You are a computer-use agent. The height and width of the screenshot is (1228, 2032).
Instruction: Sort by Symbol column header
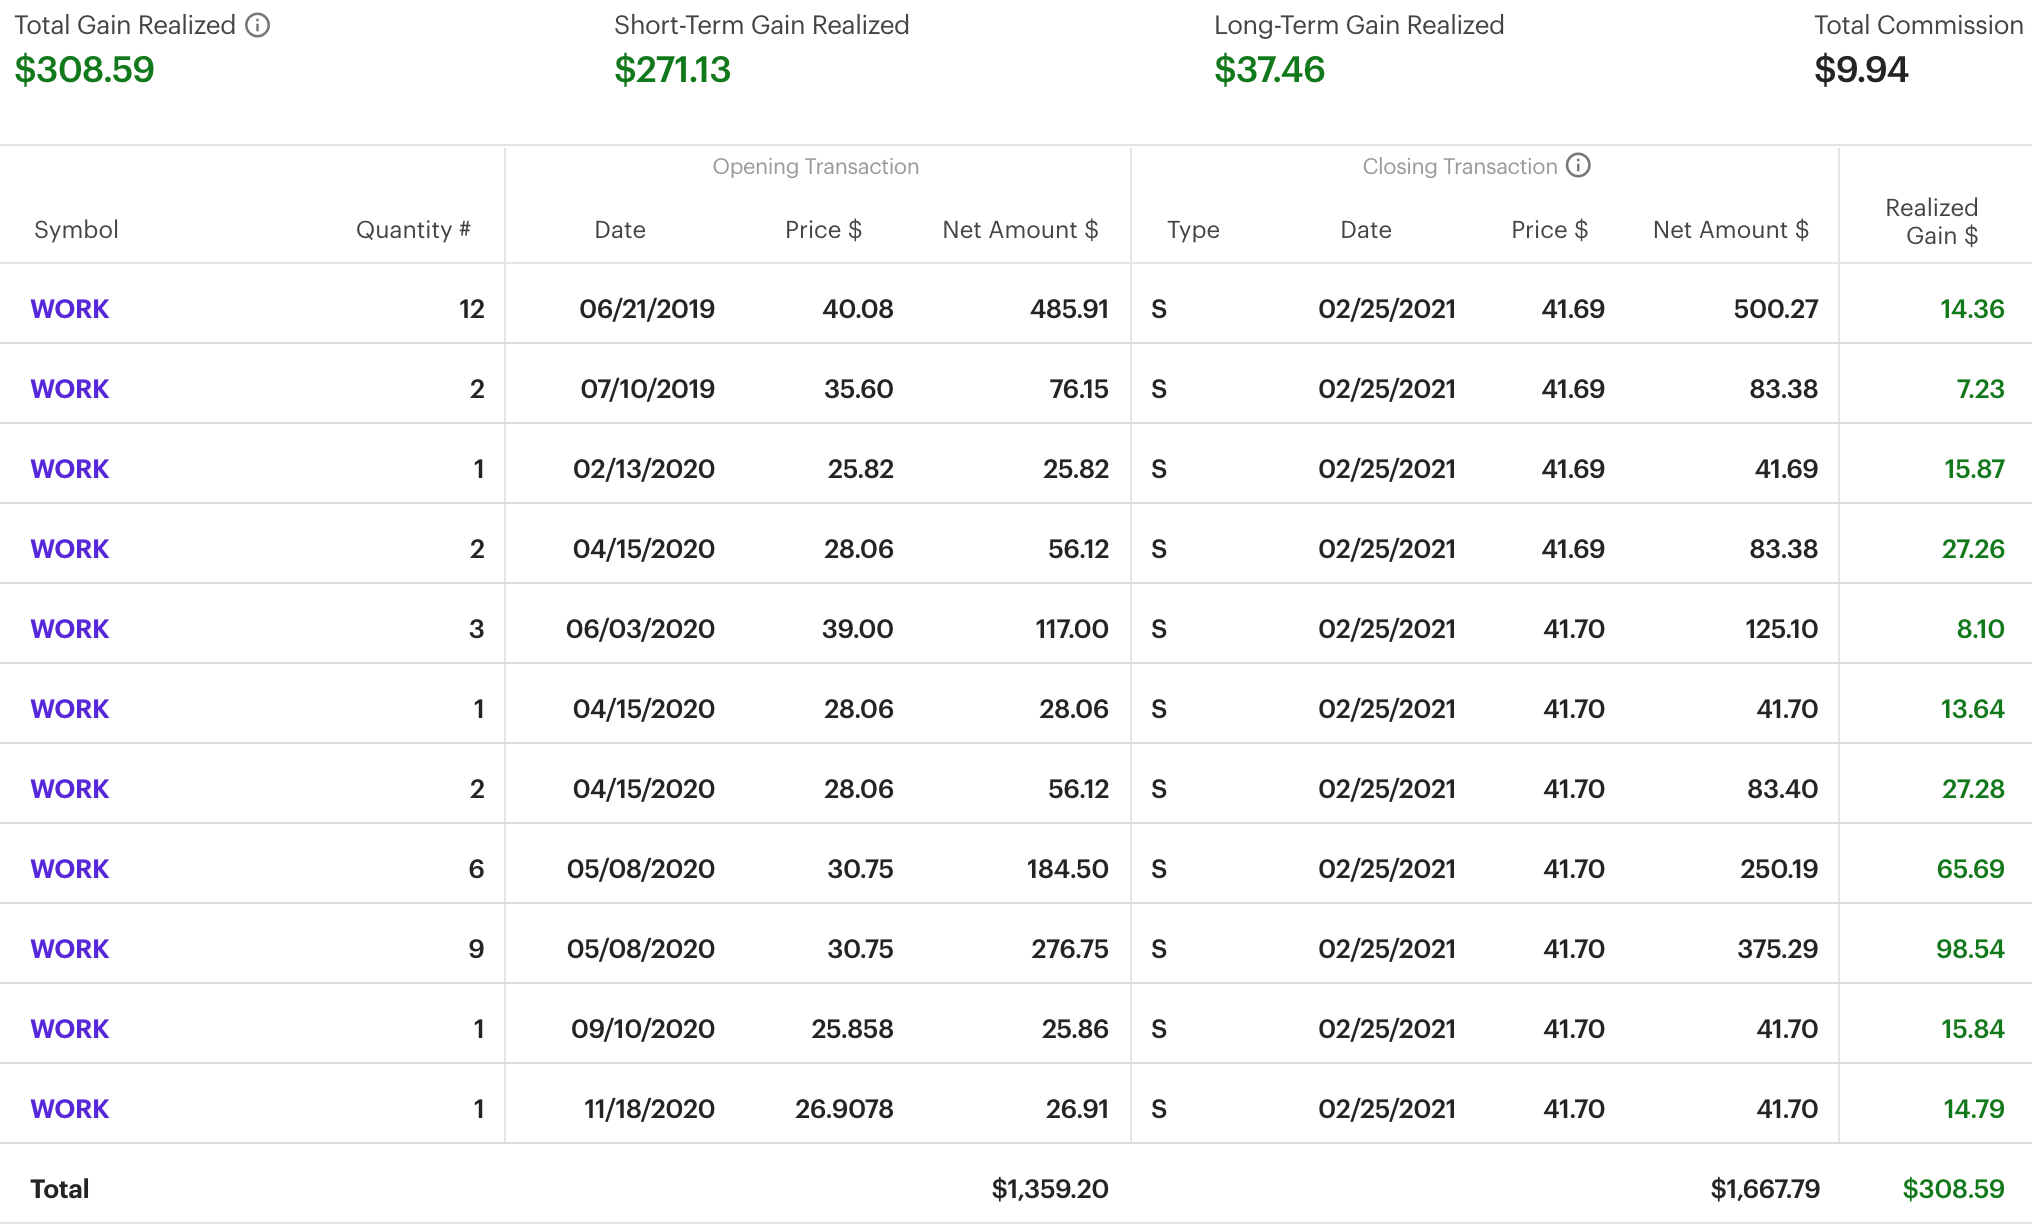click(x=76, y=230)
